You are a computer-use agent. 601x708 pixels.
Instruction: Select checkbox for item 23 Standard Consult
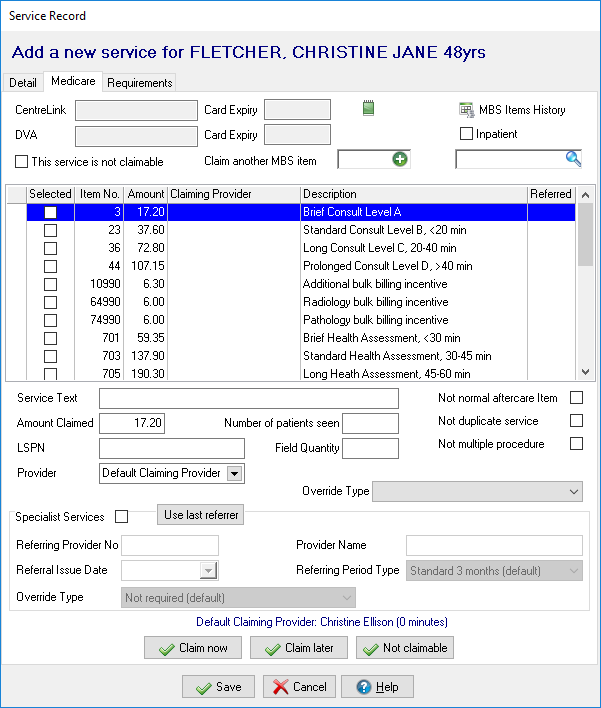[x=50, y=230]
